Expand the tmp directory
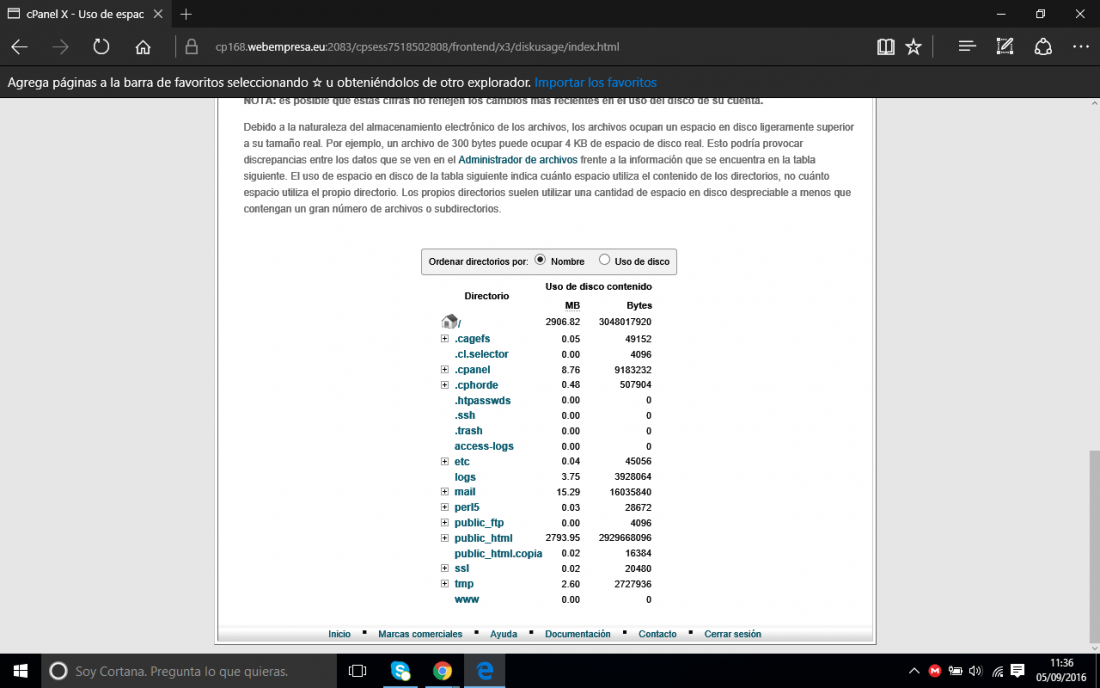 point(444,584)
